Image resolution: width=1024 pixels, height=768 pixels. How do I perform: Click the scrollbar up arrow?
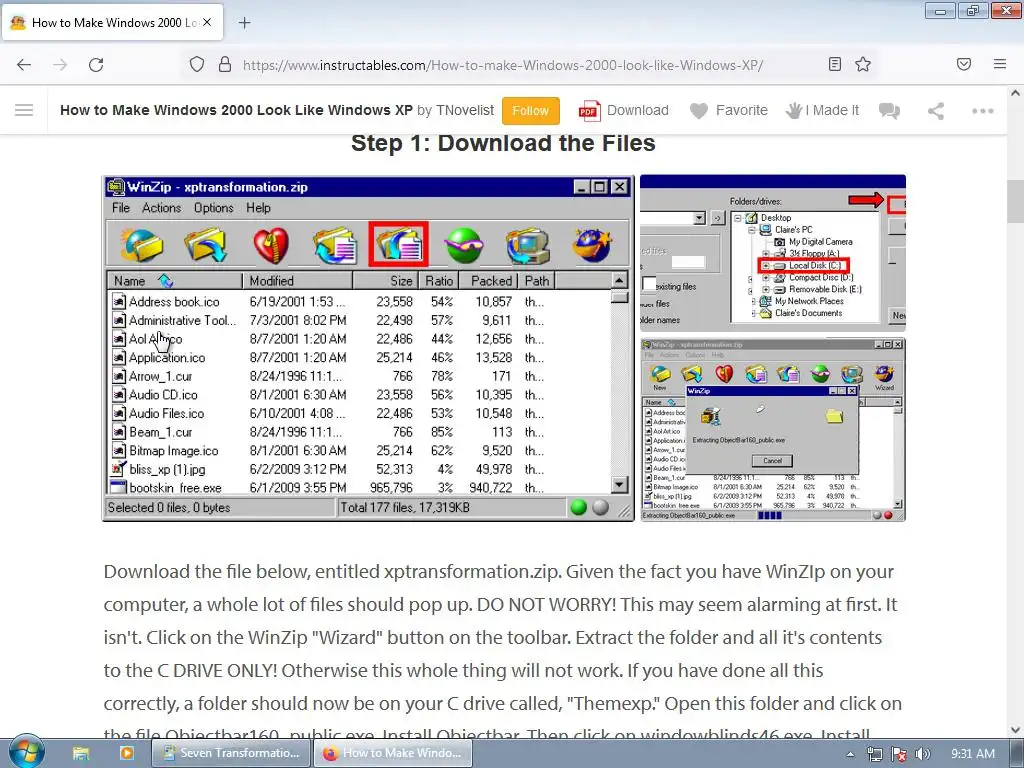point(1015,93)
